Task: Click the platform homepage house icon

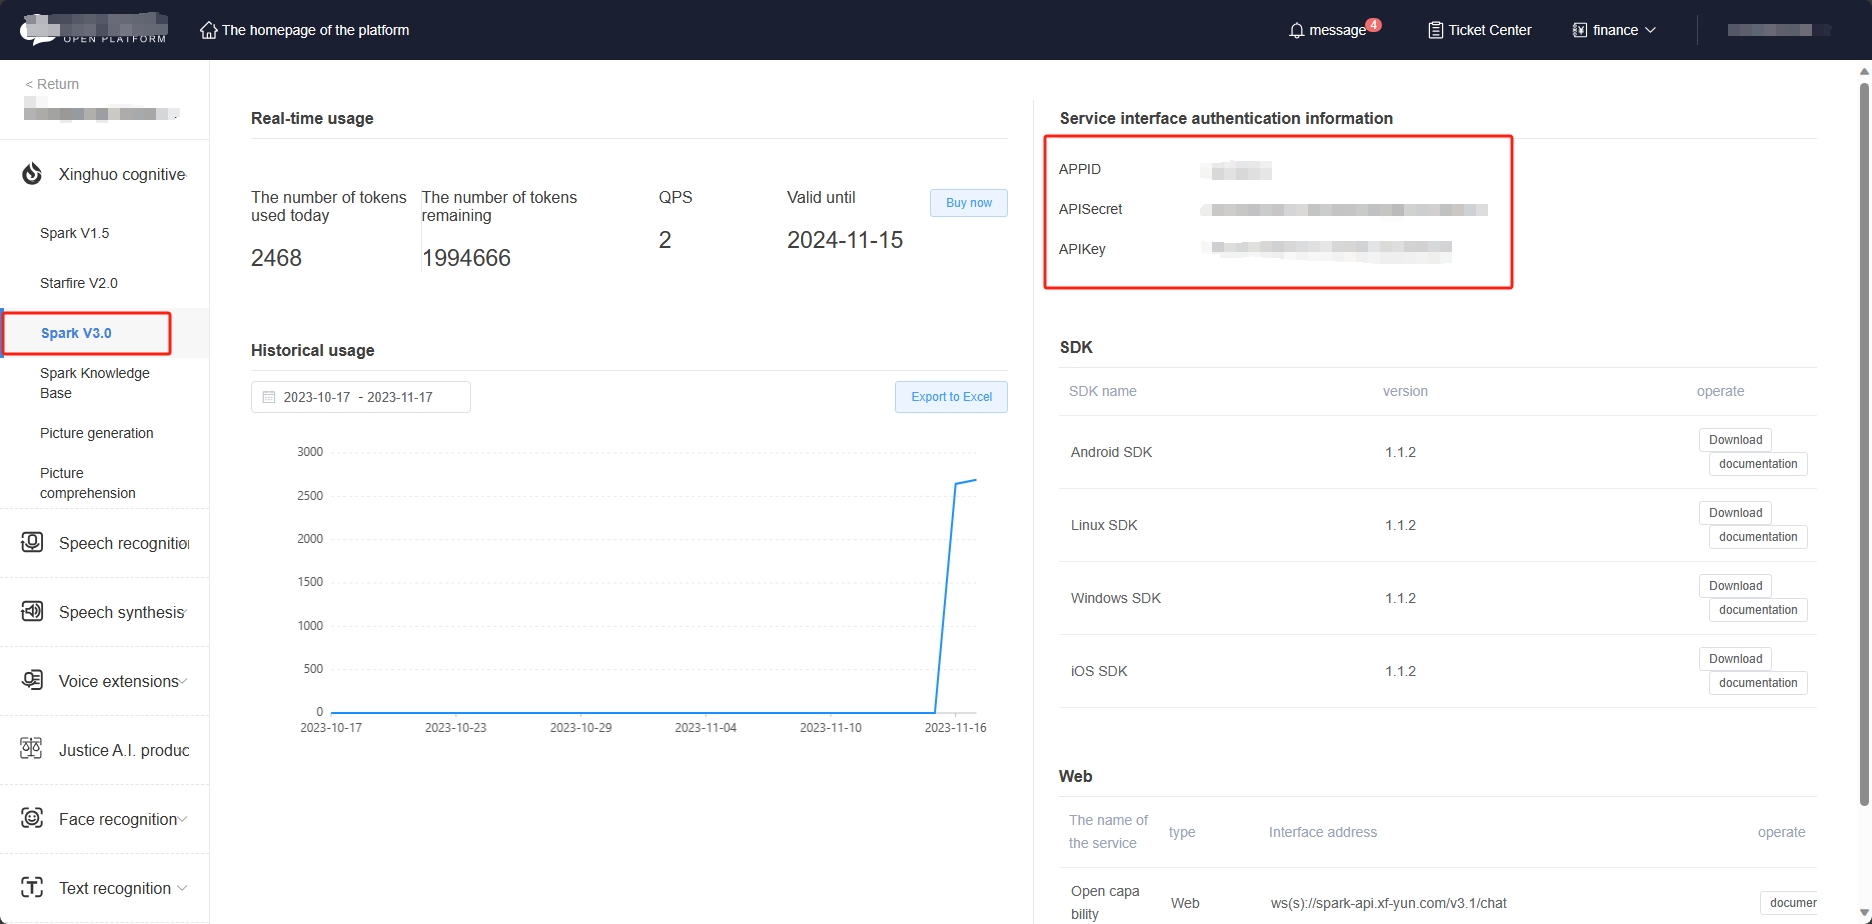Action: 208,30
